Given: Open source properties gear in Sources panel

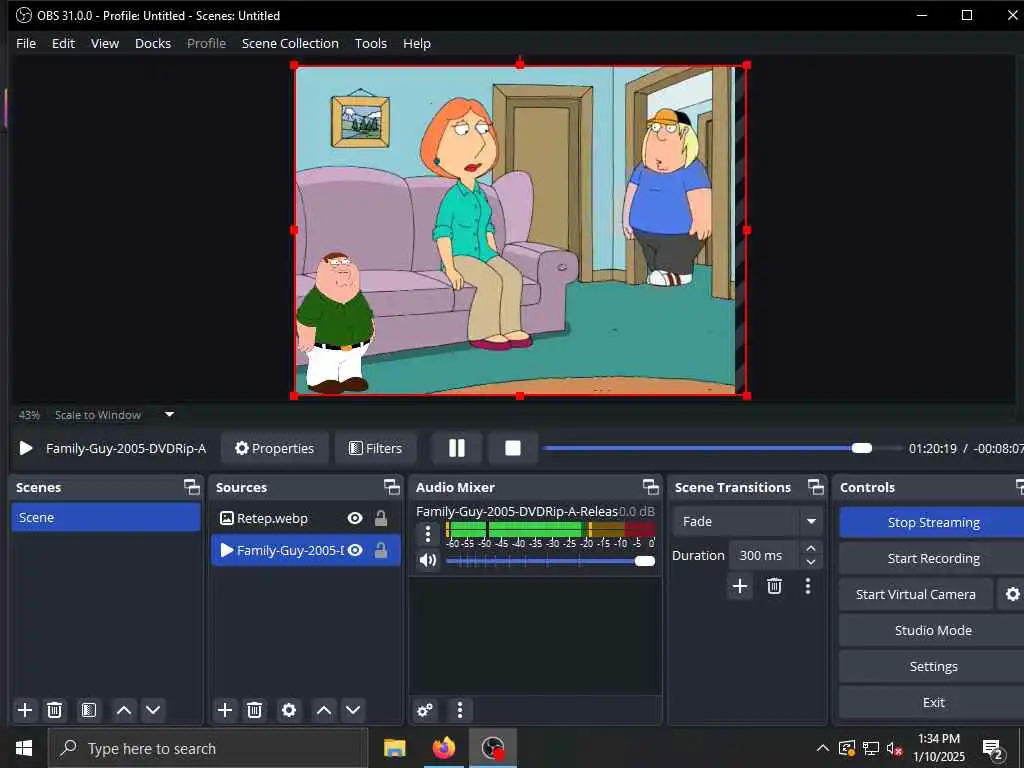Looking at the screenshot, I should [x=289, y=710].
